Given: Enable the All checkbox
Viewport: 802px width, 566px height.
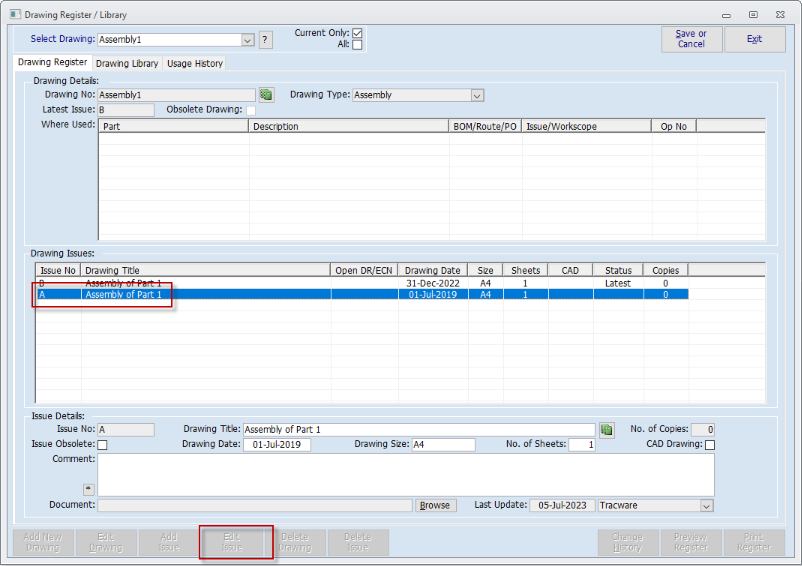Looking at the screenshot, I should coord(357,46).
